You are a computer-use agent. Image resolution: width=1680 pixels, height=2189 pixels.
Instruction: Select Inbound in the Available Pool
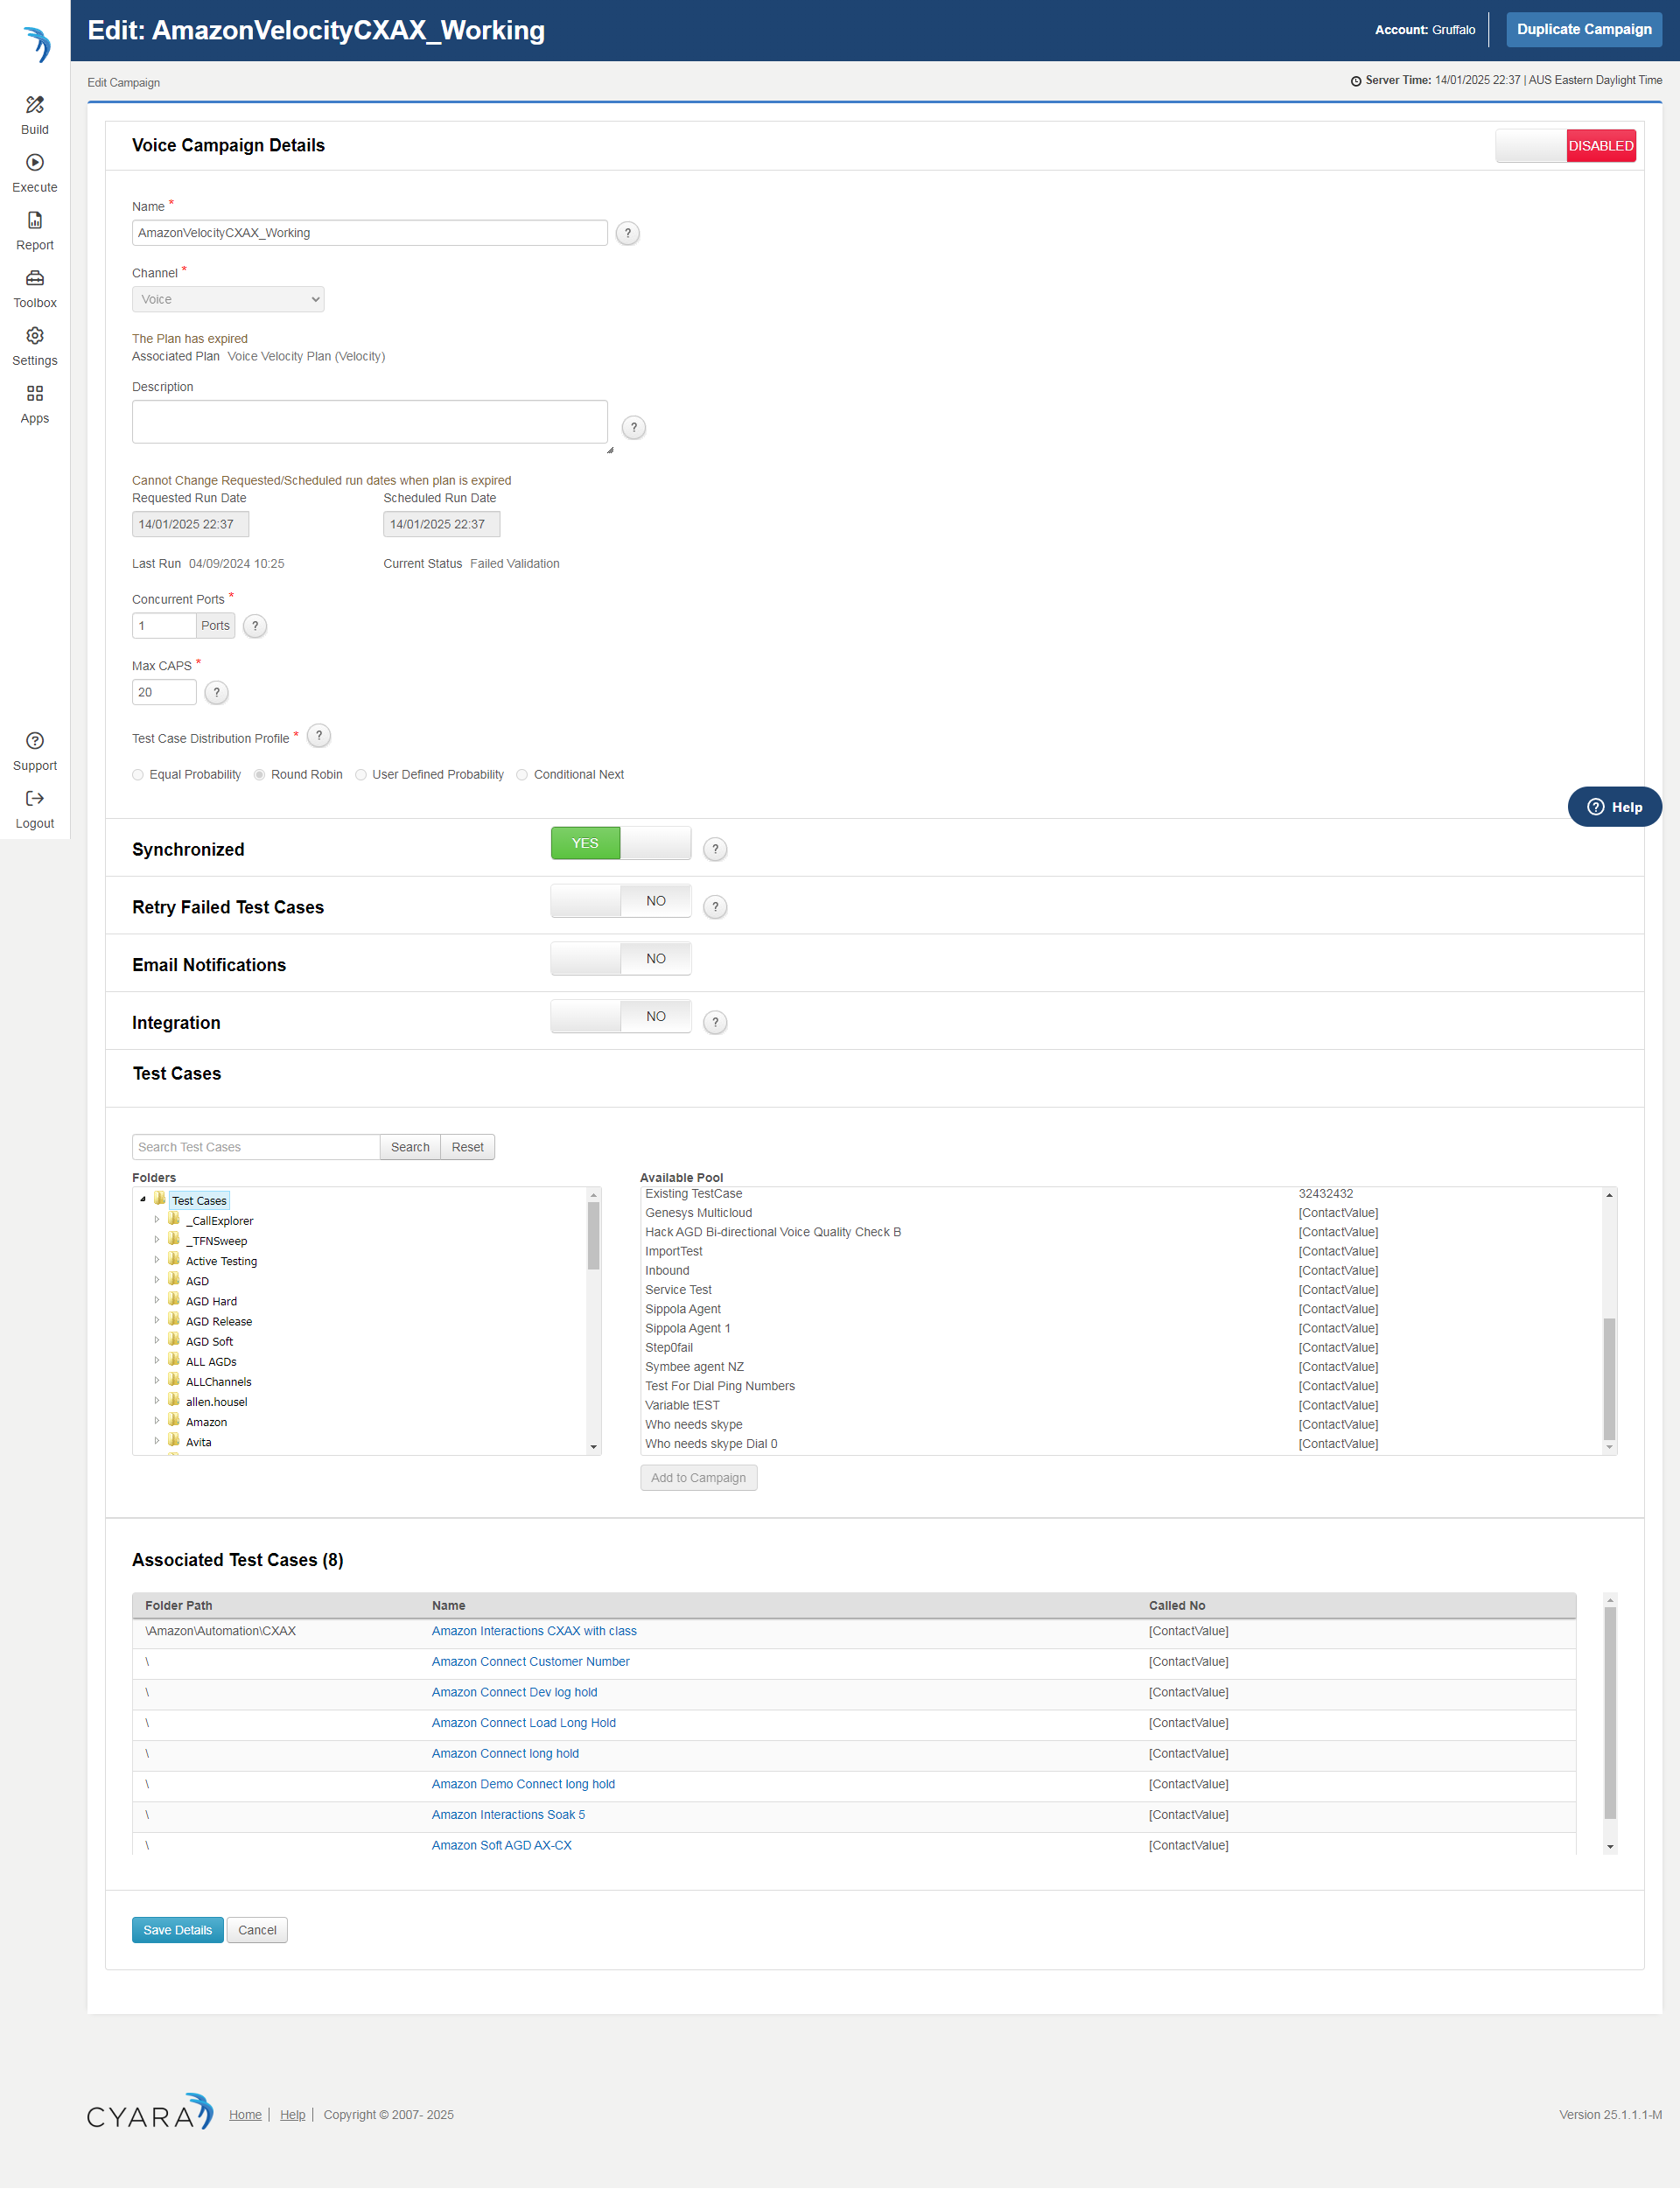pyautogui.click(x=667, y=1270)
